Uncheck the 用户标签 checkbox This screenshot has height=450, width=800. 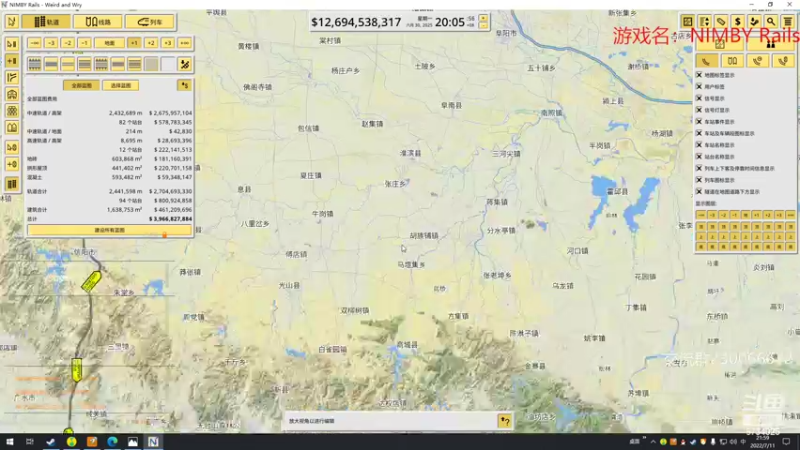point(699,87)
